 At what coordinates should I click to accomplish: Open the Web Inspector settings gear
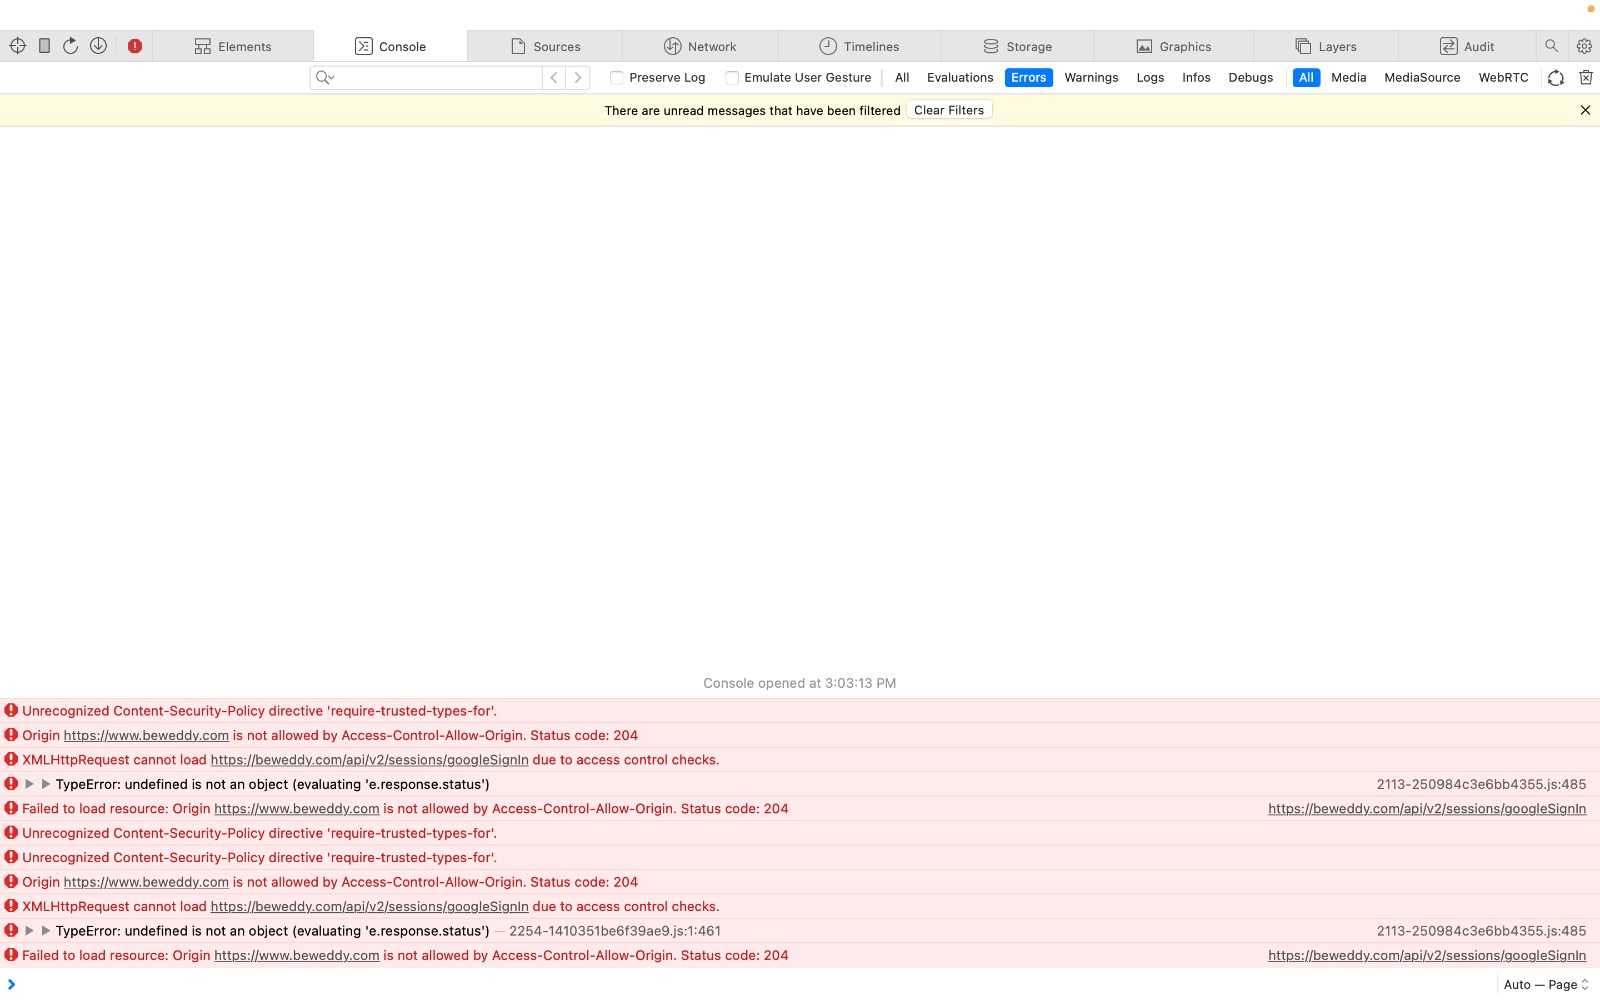(1584, 46)
